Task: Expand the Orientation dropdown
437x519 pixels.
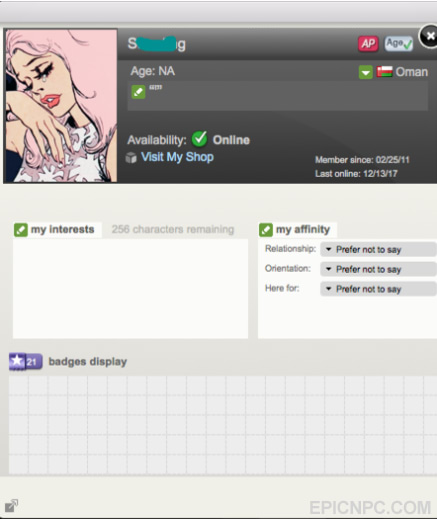Action: [x=378, y=269]
